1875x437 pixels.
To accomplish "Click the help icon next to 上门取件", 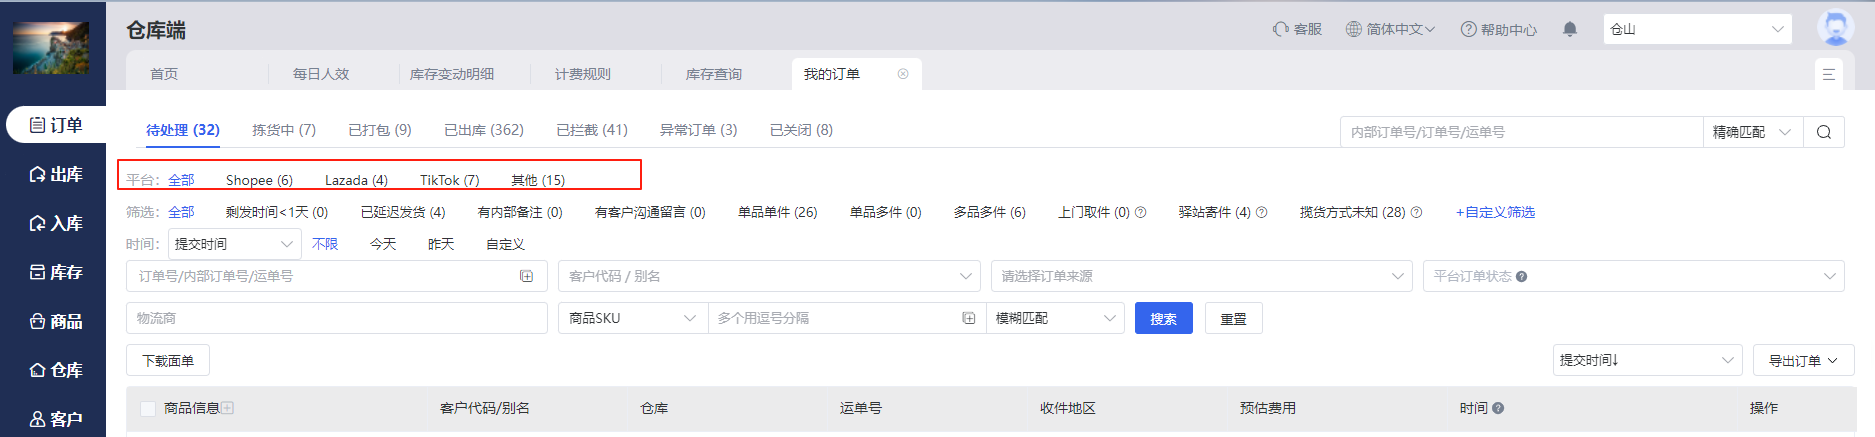I will coord(1141,212).
